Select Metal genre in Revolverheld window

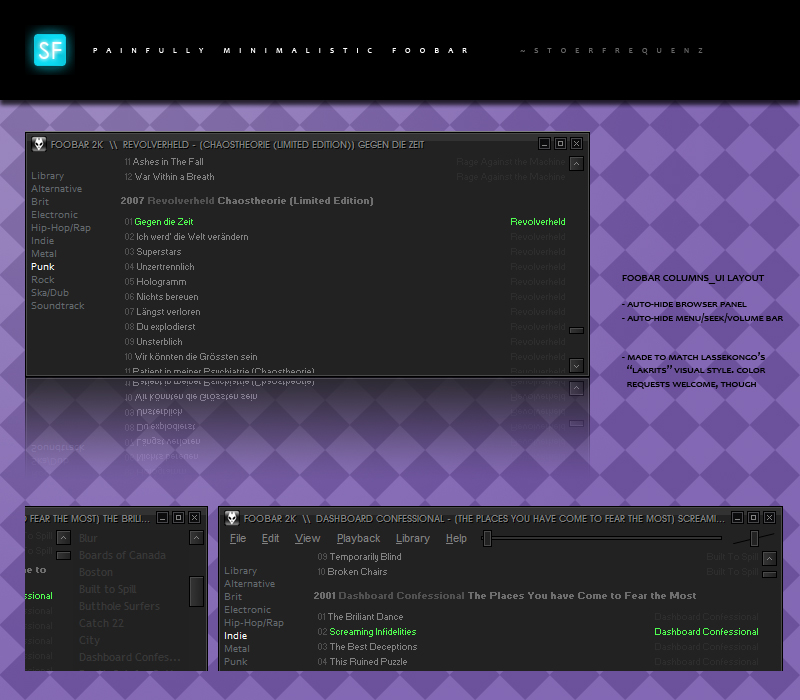[44, 254]
